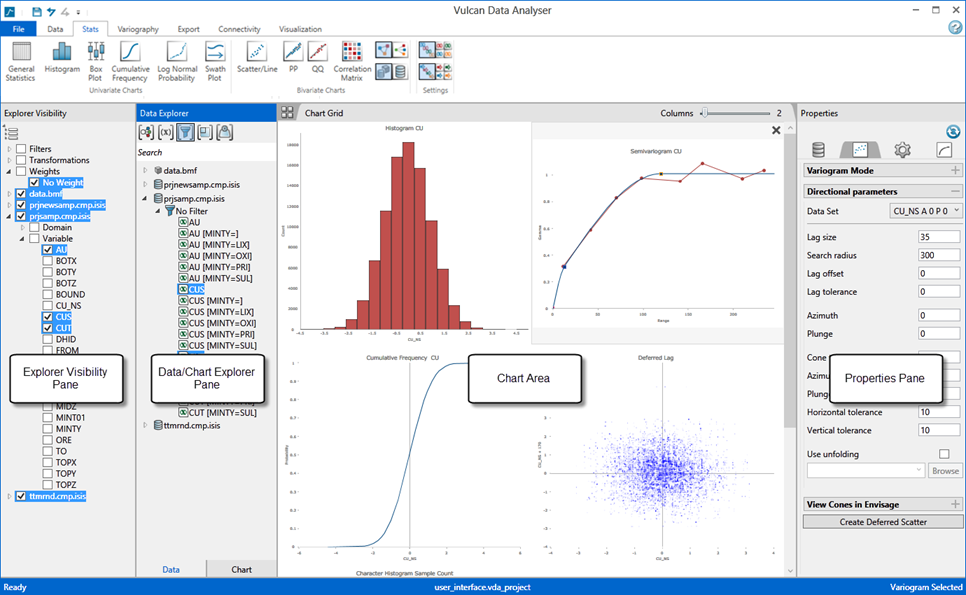
Task: Adjust the Columns slider in Chart Grid
Action: click(x=705, y=113)
